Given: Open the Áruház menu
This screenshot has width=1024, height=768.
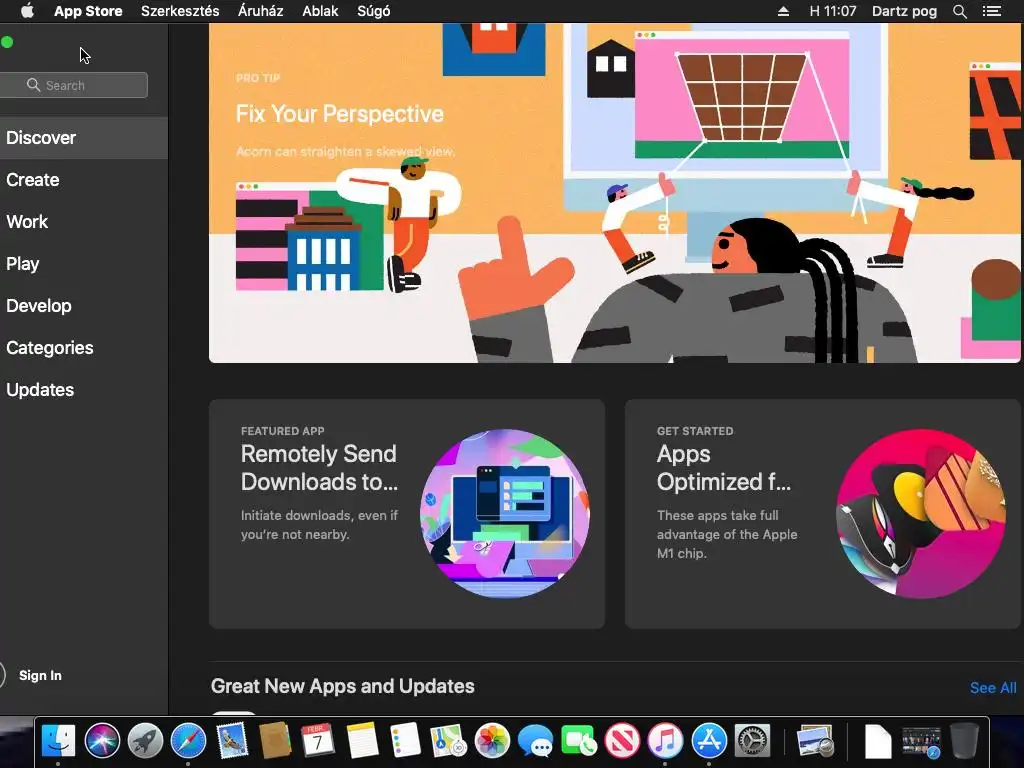Looking at the screenshot, I should coord(260,11).
